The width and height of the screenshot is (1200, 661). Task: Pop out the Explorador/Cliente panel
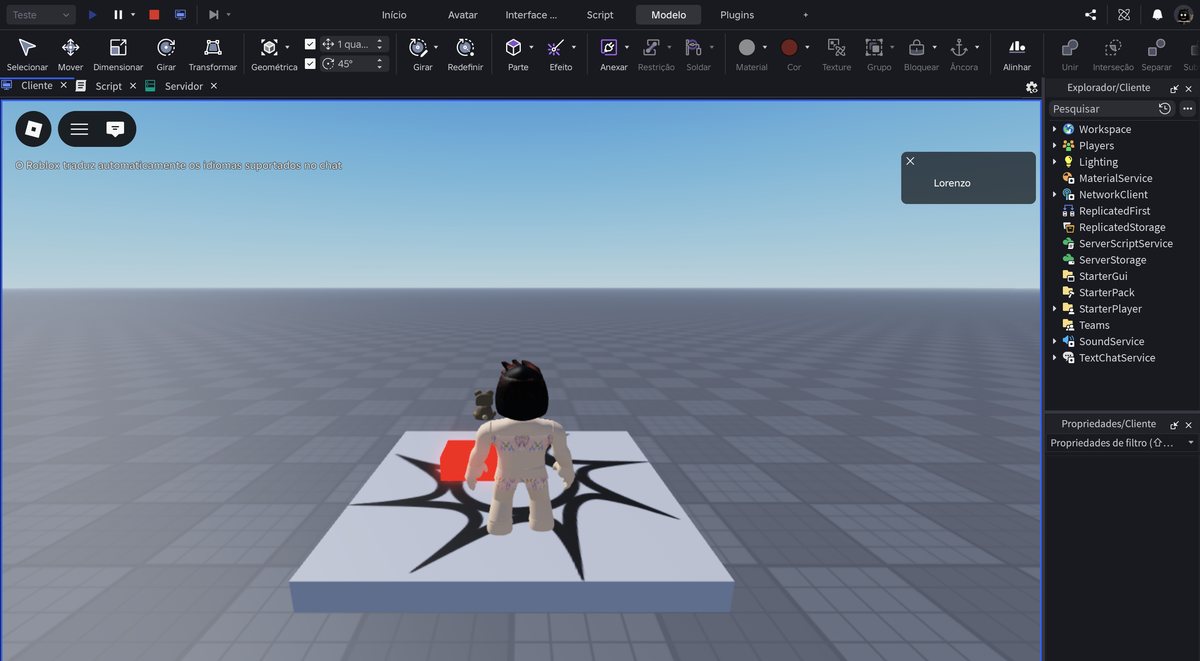click(1174, 88)
